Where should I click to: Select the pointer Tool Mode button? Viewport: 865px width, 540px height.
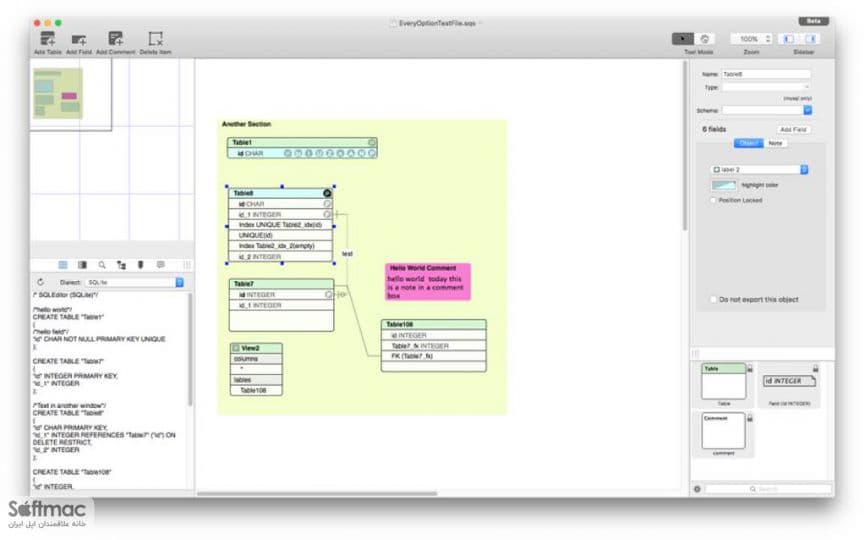coord(682,39)
